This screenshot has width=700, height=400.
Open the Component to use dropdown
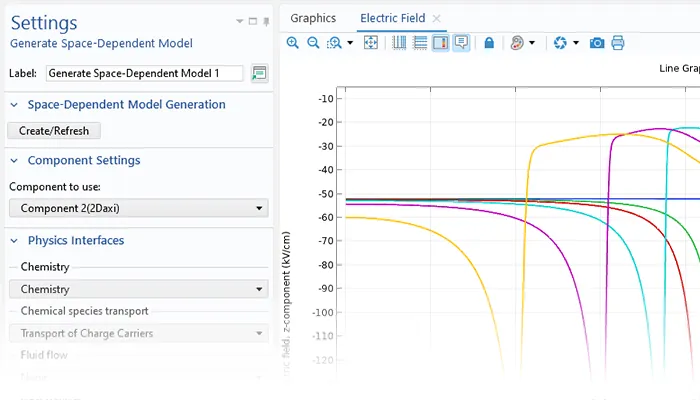pos(138,208)
